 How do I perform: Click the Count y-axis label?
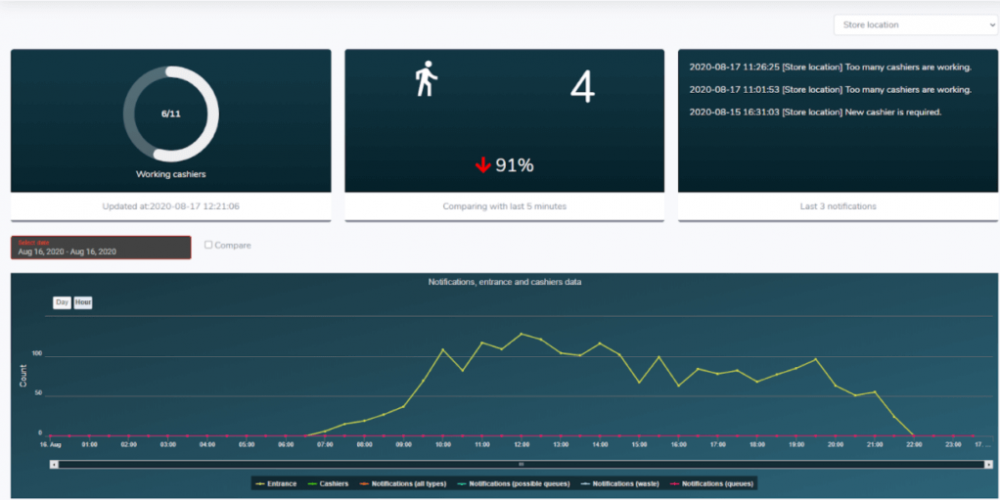click(24, 376)
